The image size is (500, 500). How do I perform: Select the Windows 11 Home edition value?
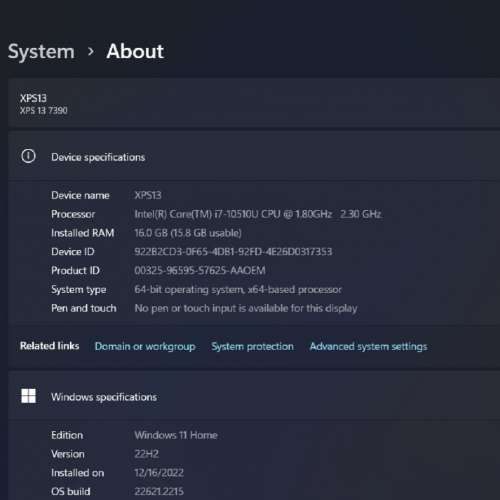coord(176,435)
